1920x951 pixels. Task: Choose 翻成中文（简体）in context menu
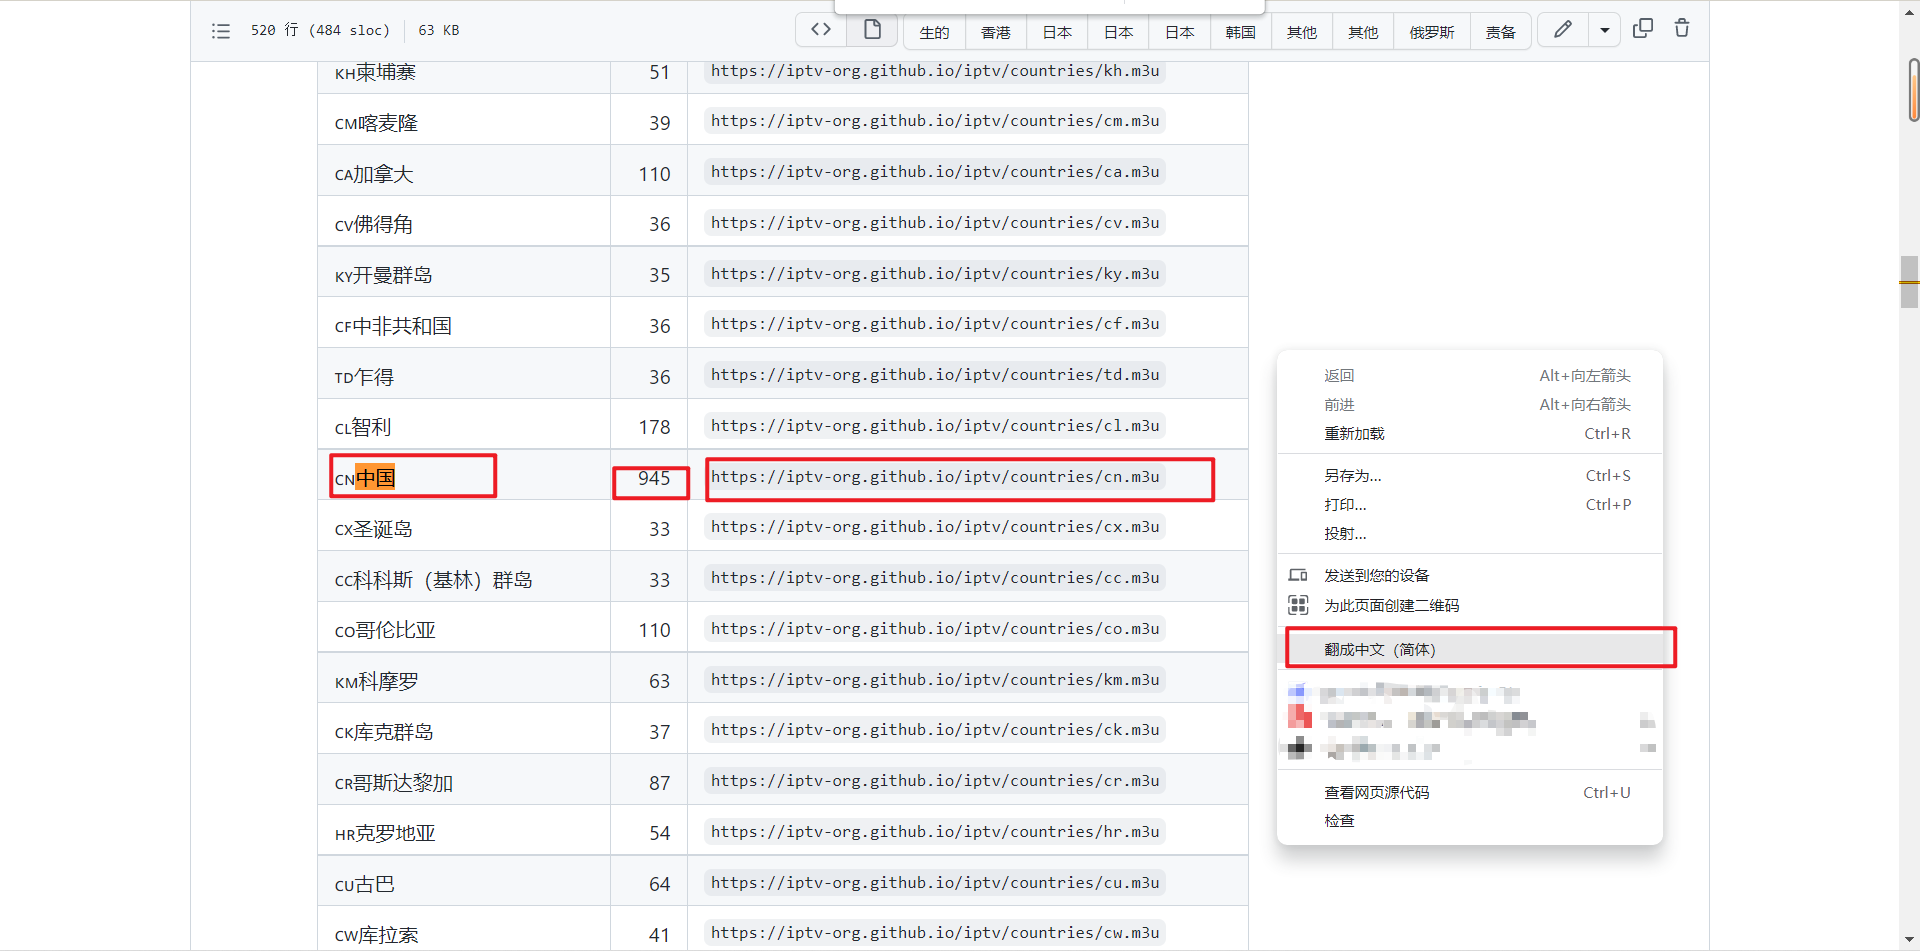tap(1470, 650)
